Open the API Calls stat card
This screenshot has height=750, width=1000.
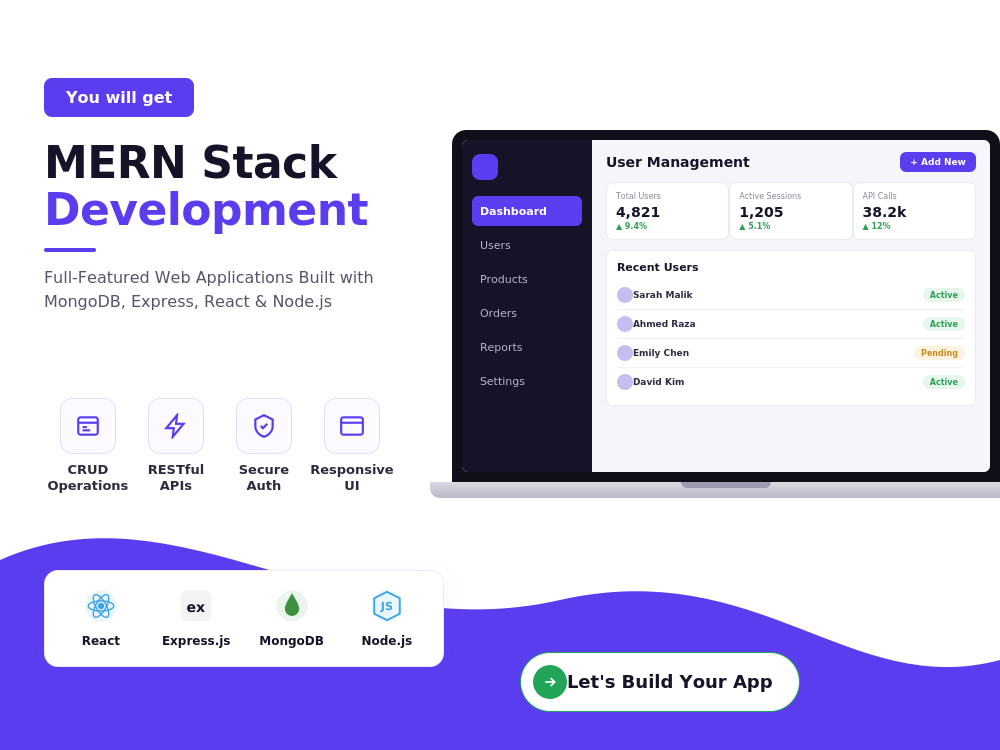(x=915, y=211)
